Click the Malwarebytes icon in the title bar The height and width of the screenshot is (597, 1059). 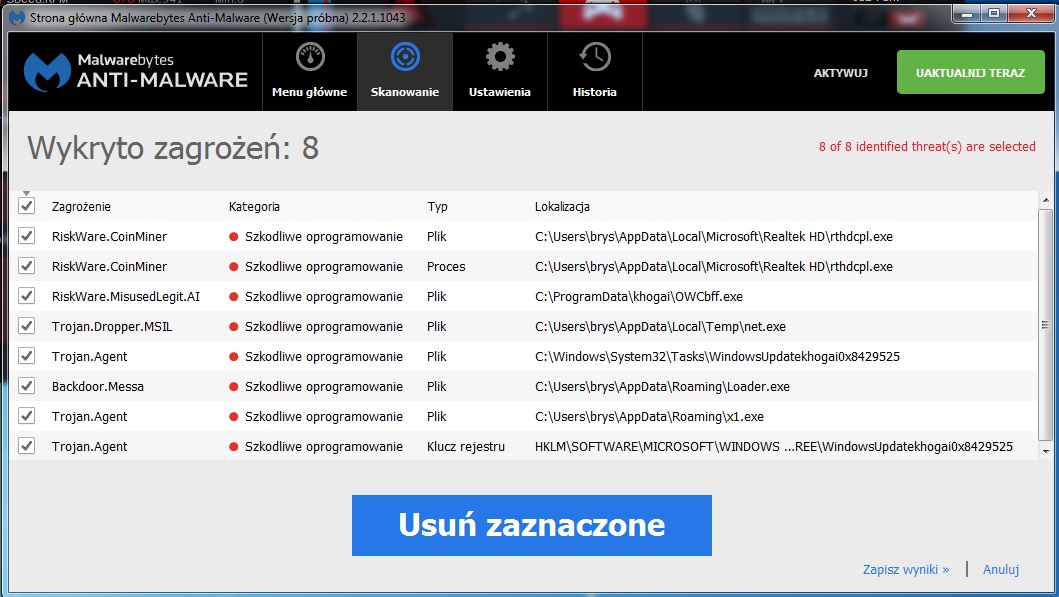(17, 18)
